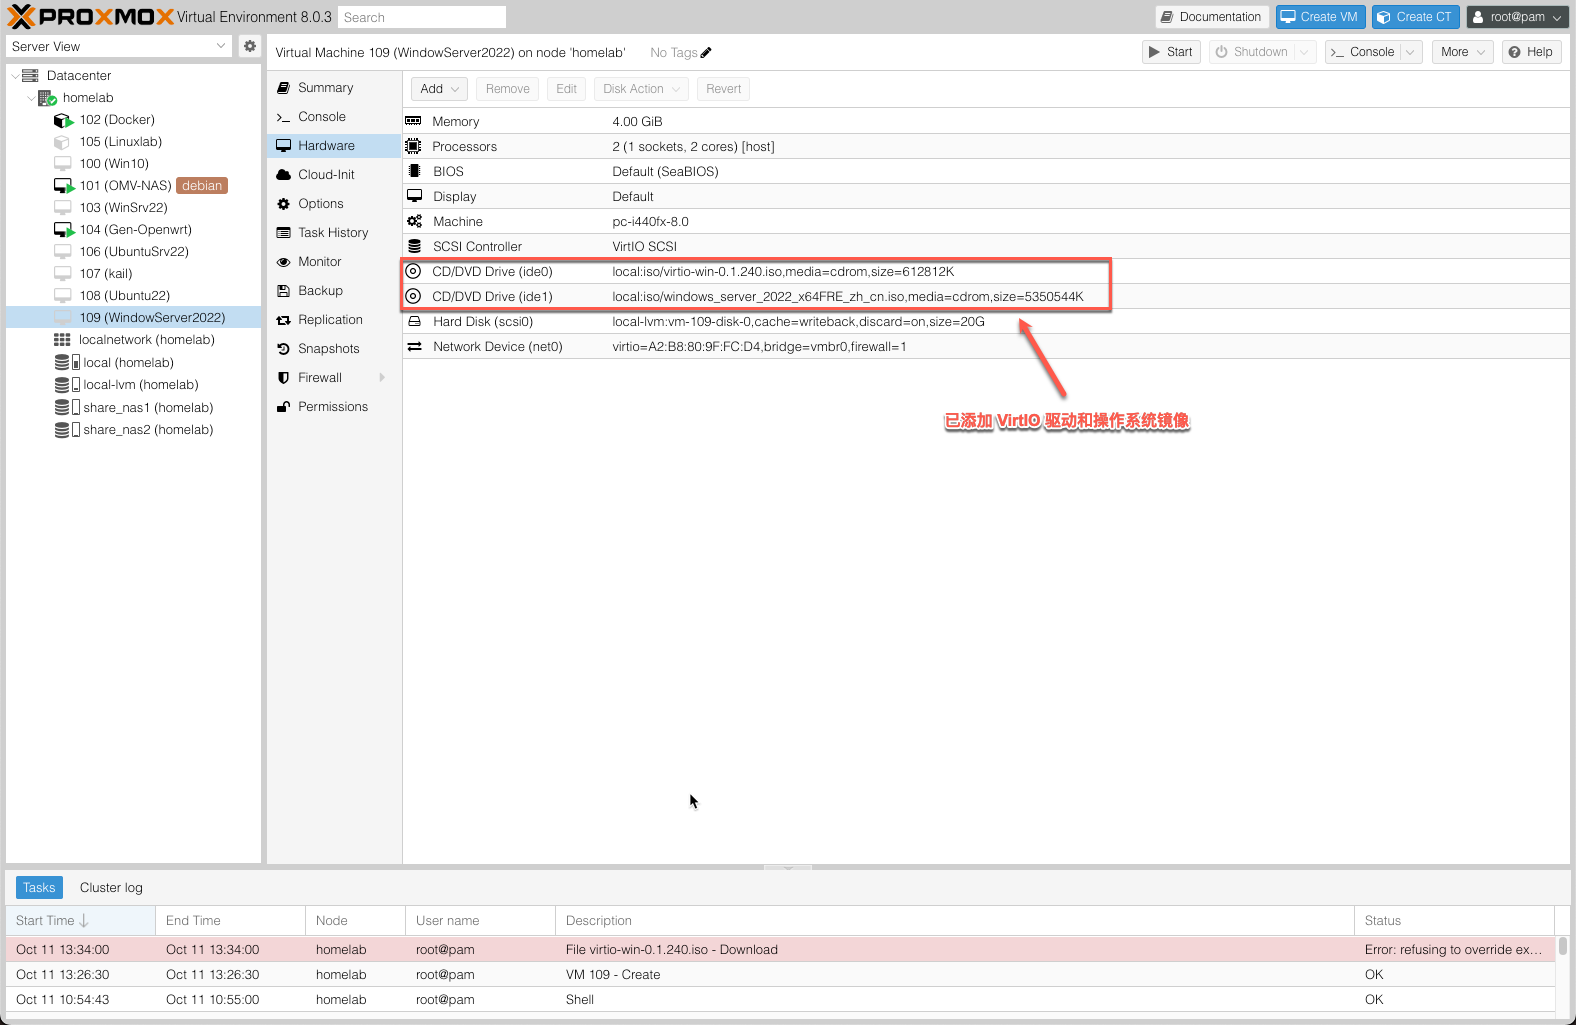The image size is (1576, 1025).
Task: Click the SCSI Controller database icon
Action: click(414, 247)
